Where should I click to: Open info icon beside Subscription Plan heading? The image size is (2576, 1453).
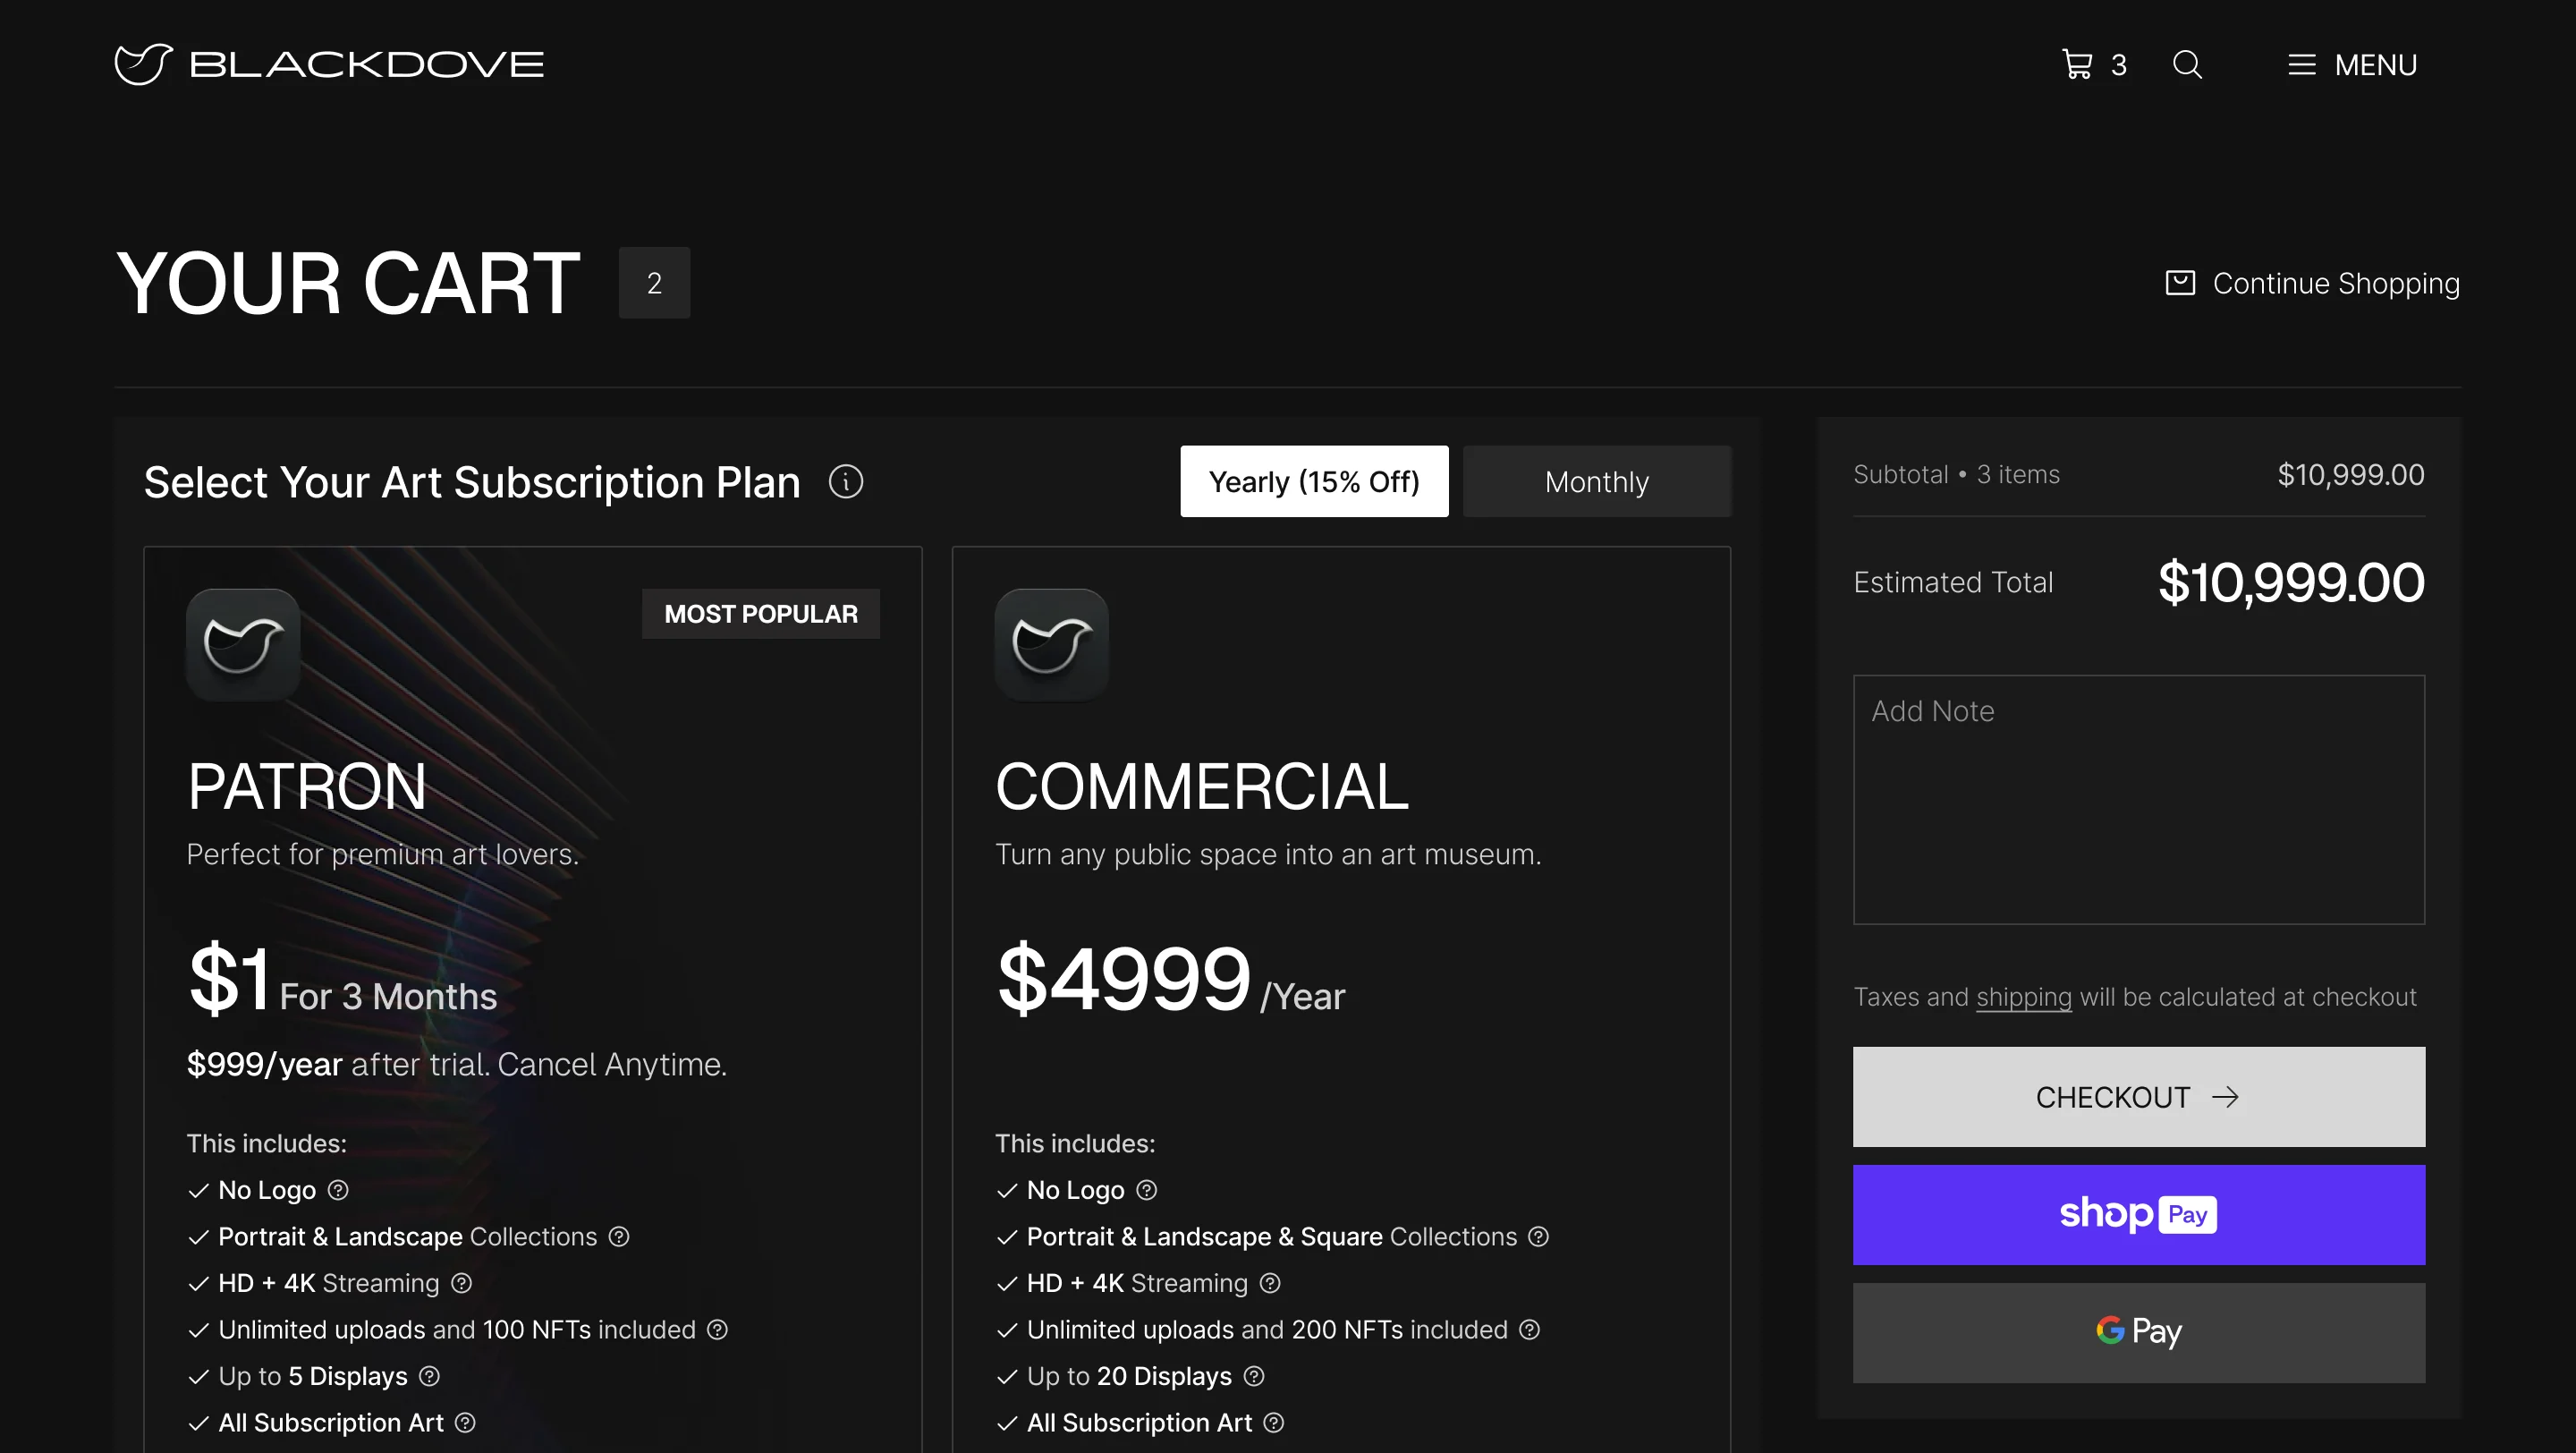click(x=846, y=482)
